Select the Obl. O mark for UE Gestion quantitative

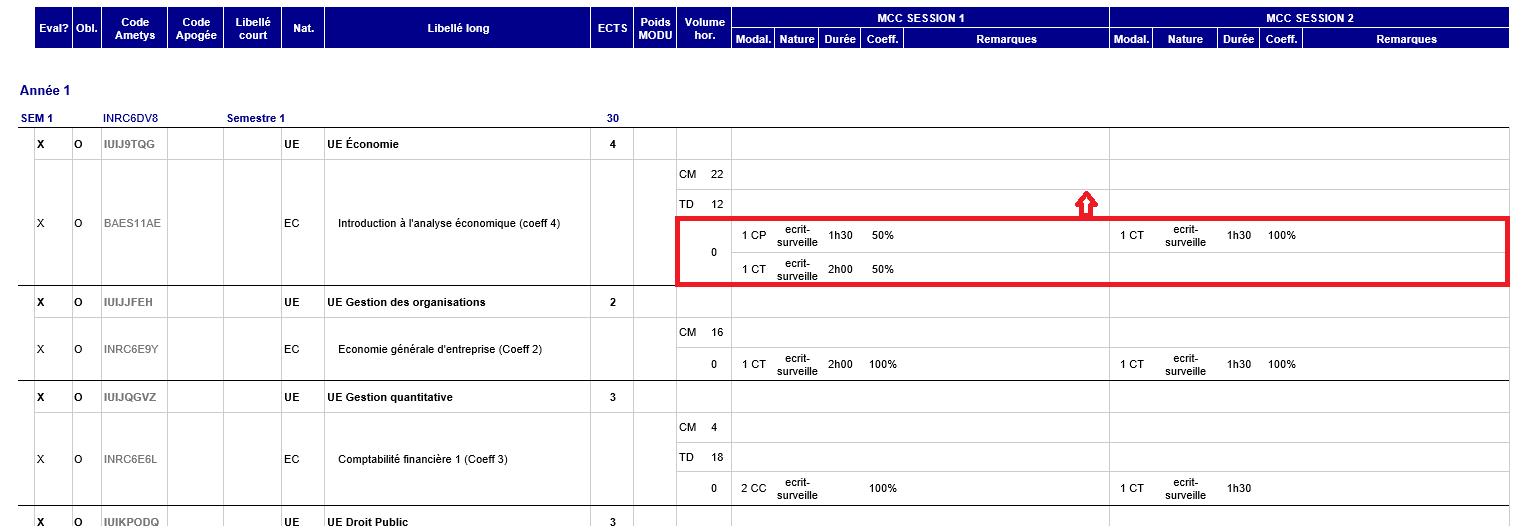click(78, 397)
